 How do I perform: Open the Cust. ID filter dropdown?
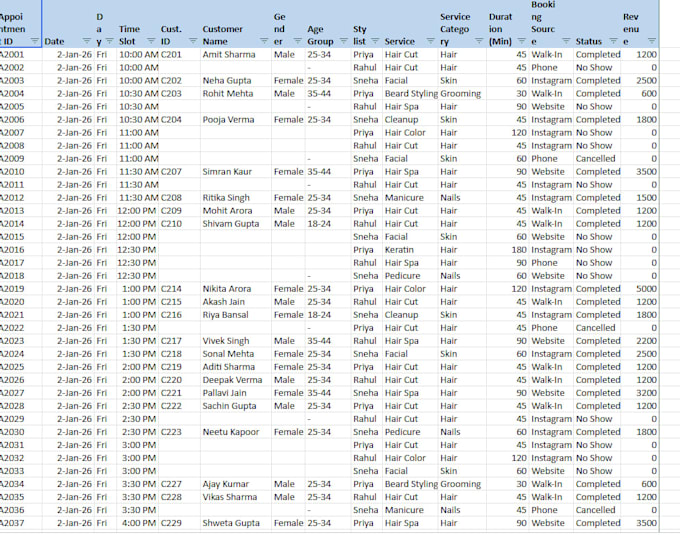193,41
